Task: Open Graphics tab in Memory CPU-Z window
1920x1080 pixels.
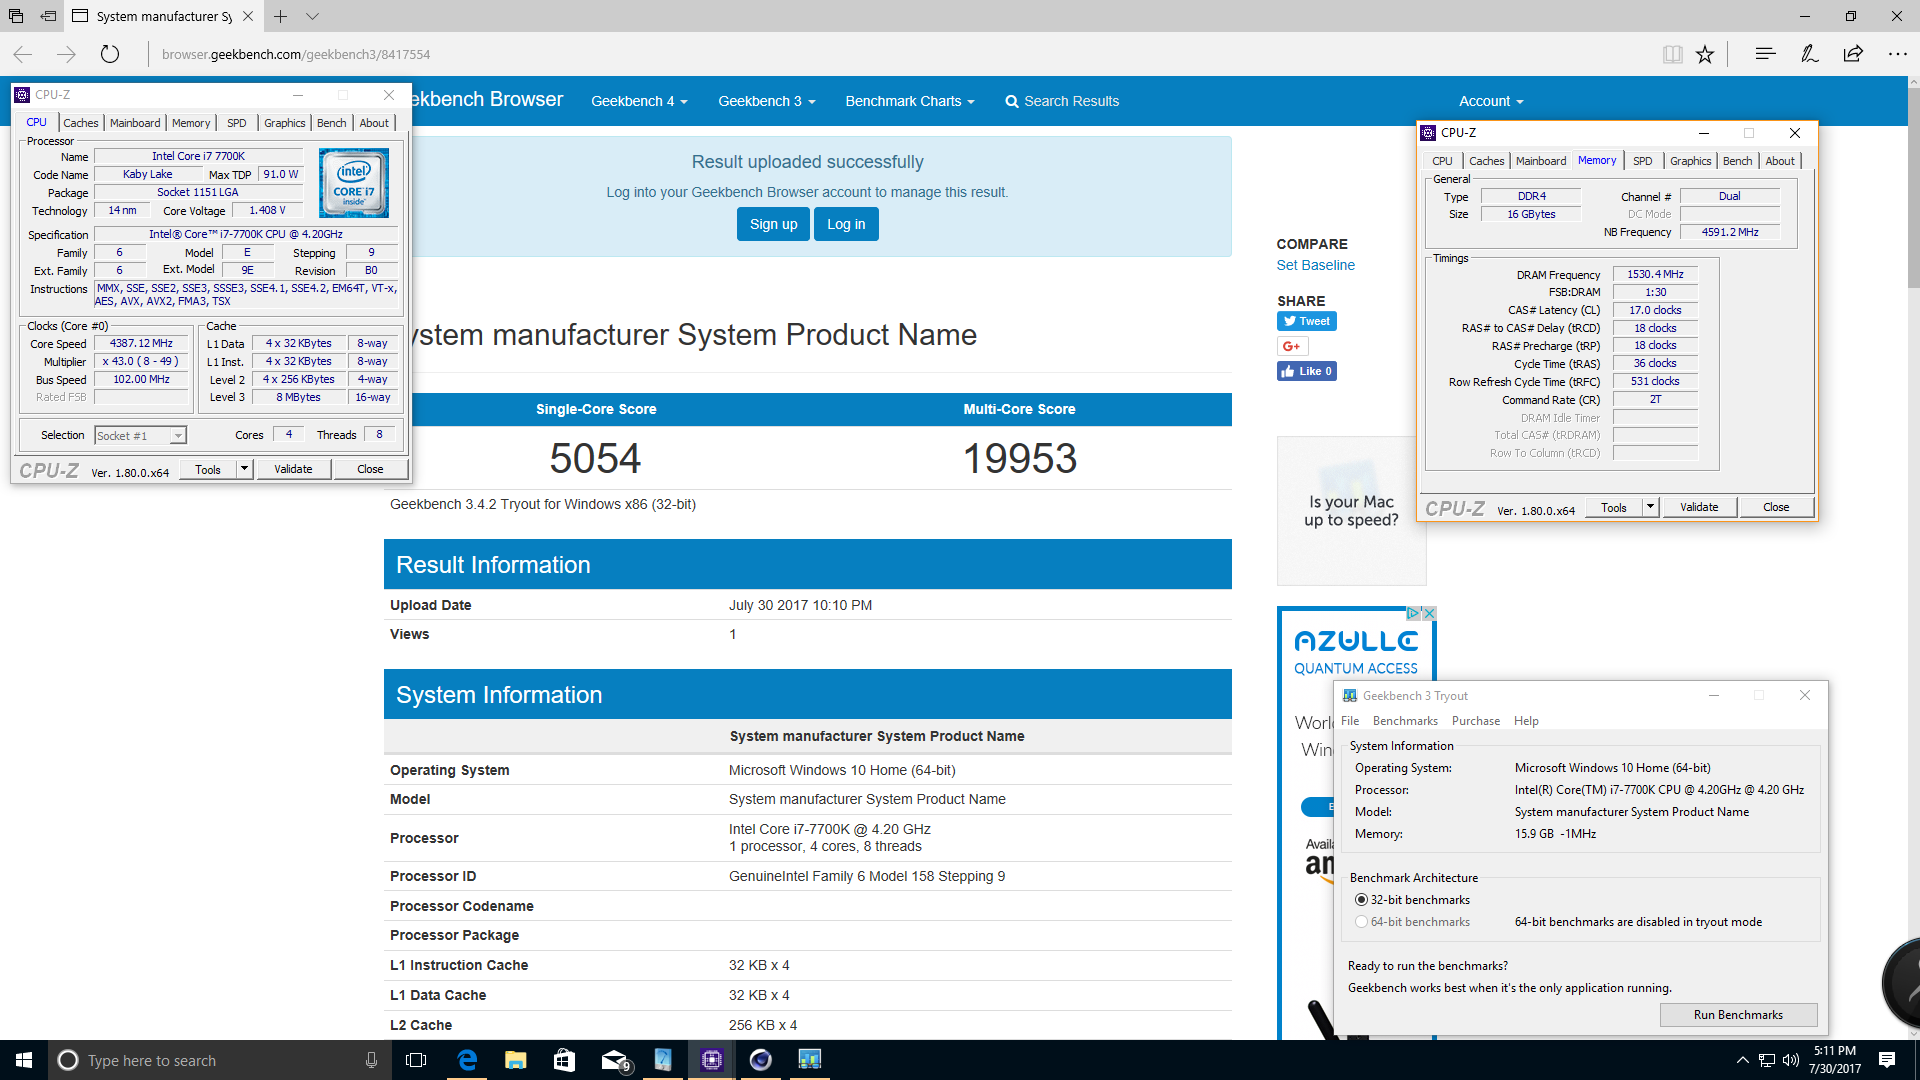Action: click(1691, 161)
